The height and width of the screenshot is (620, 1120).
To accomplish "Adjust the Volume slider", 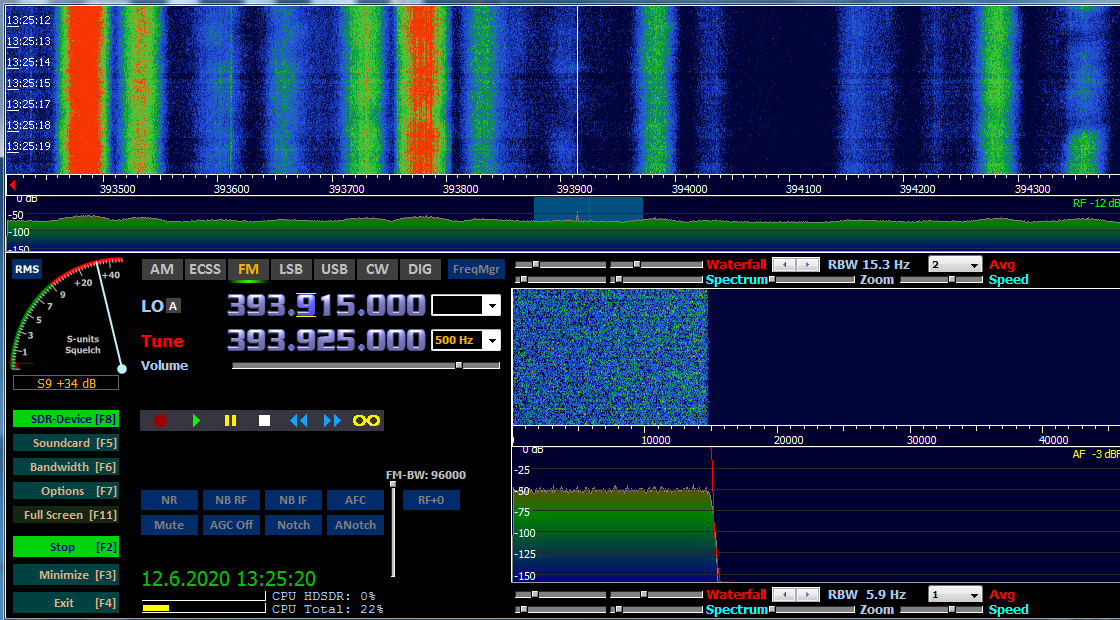I will pos(366,366).
